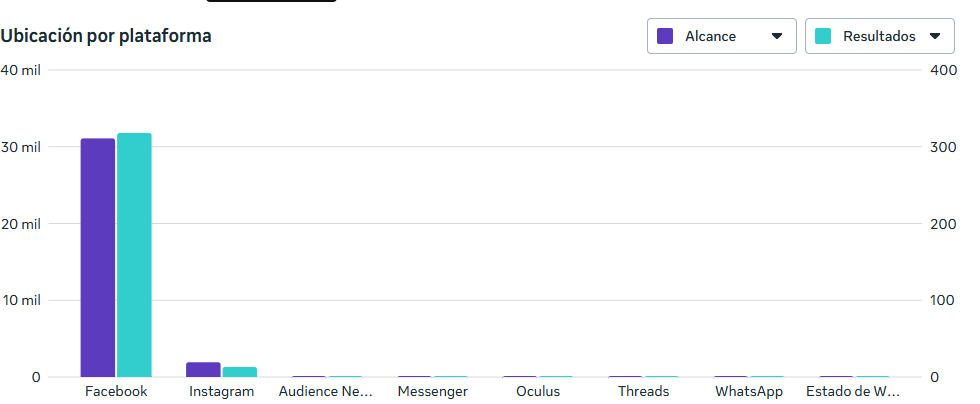This screenshot has height=404, width=980.
Task: Open the Resultados metric dropdown
Action: (878, 36)
